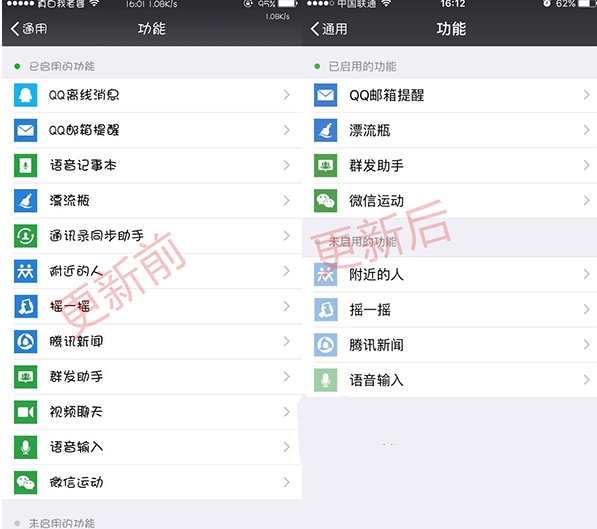Tap QQ邮箱提醒 mail icon in right screen

point(326,95)
